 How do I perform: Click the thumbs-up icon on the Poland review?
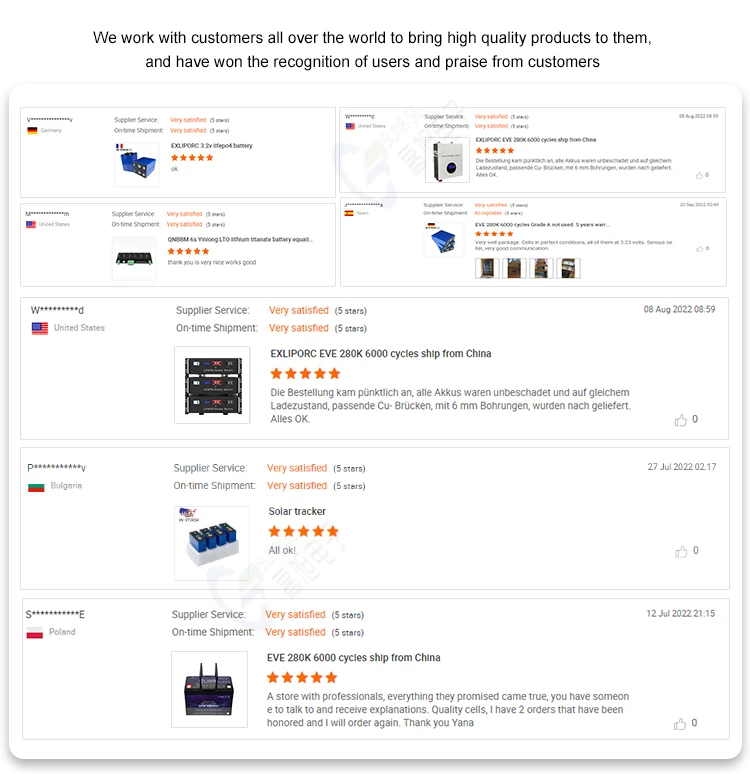[681, 724]
